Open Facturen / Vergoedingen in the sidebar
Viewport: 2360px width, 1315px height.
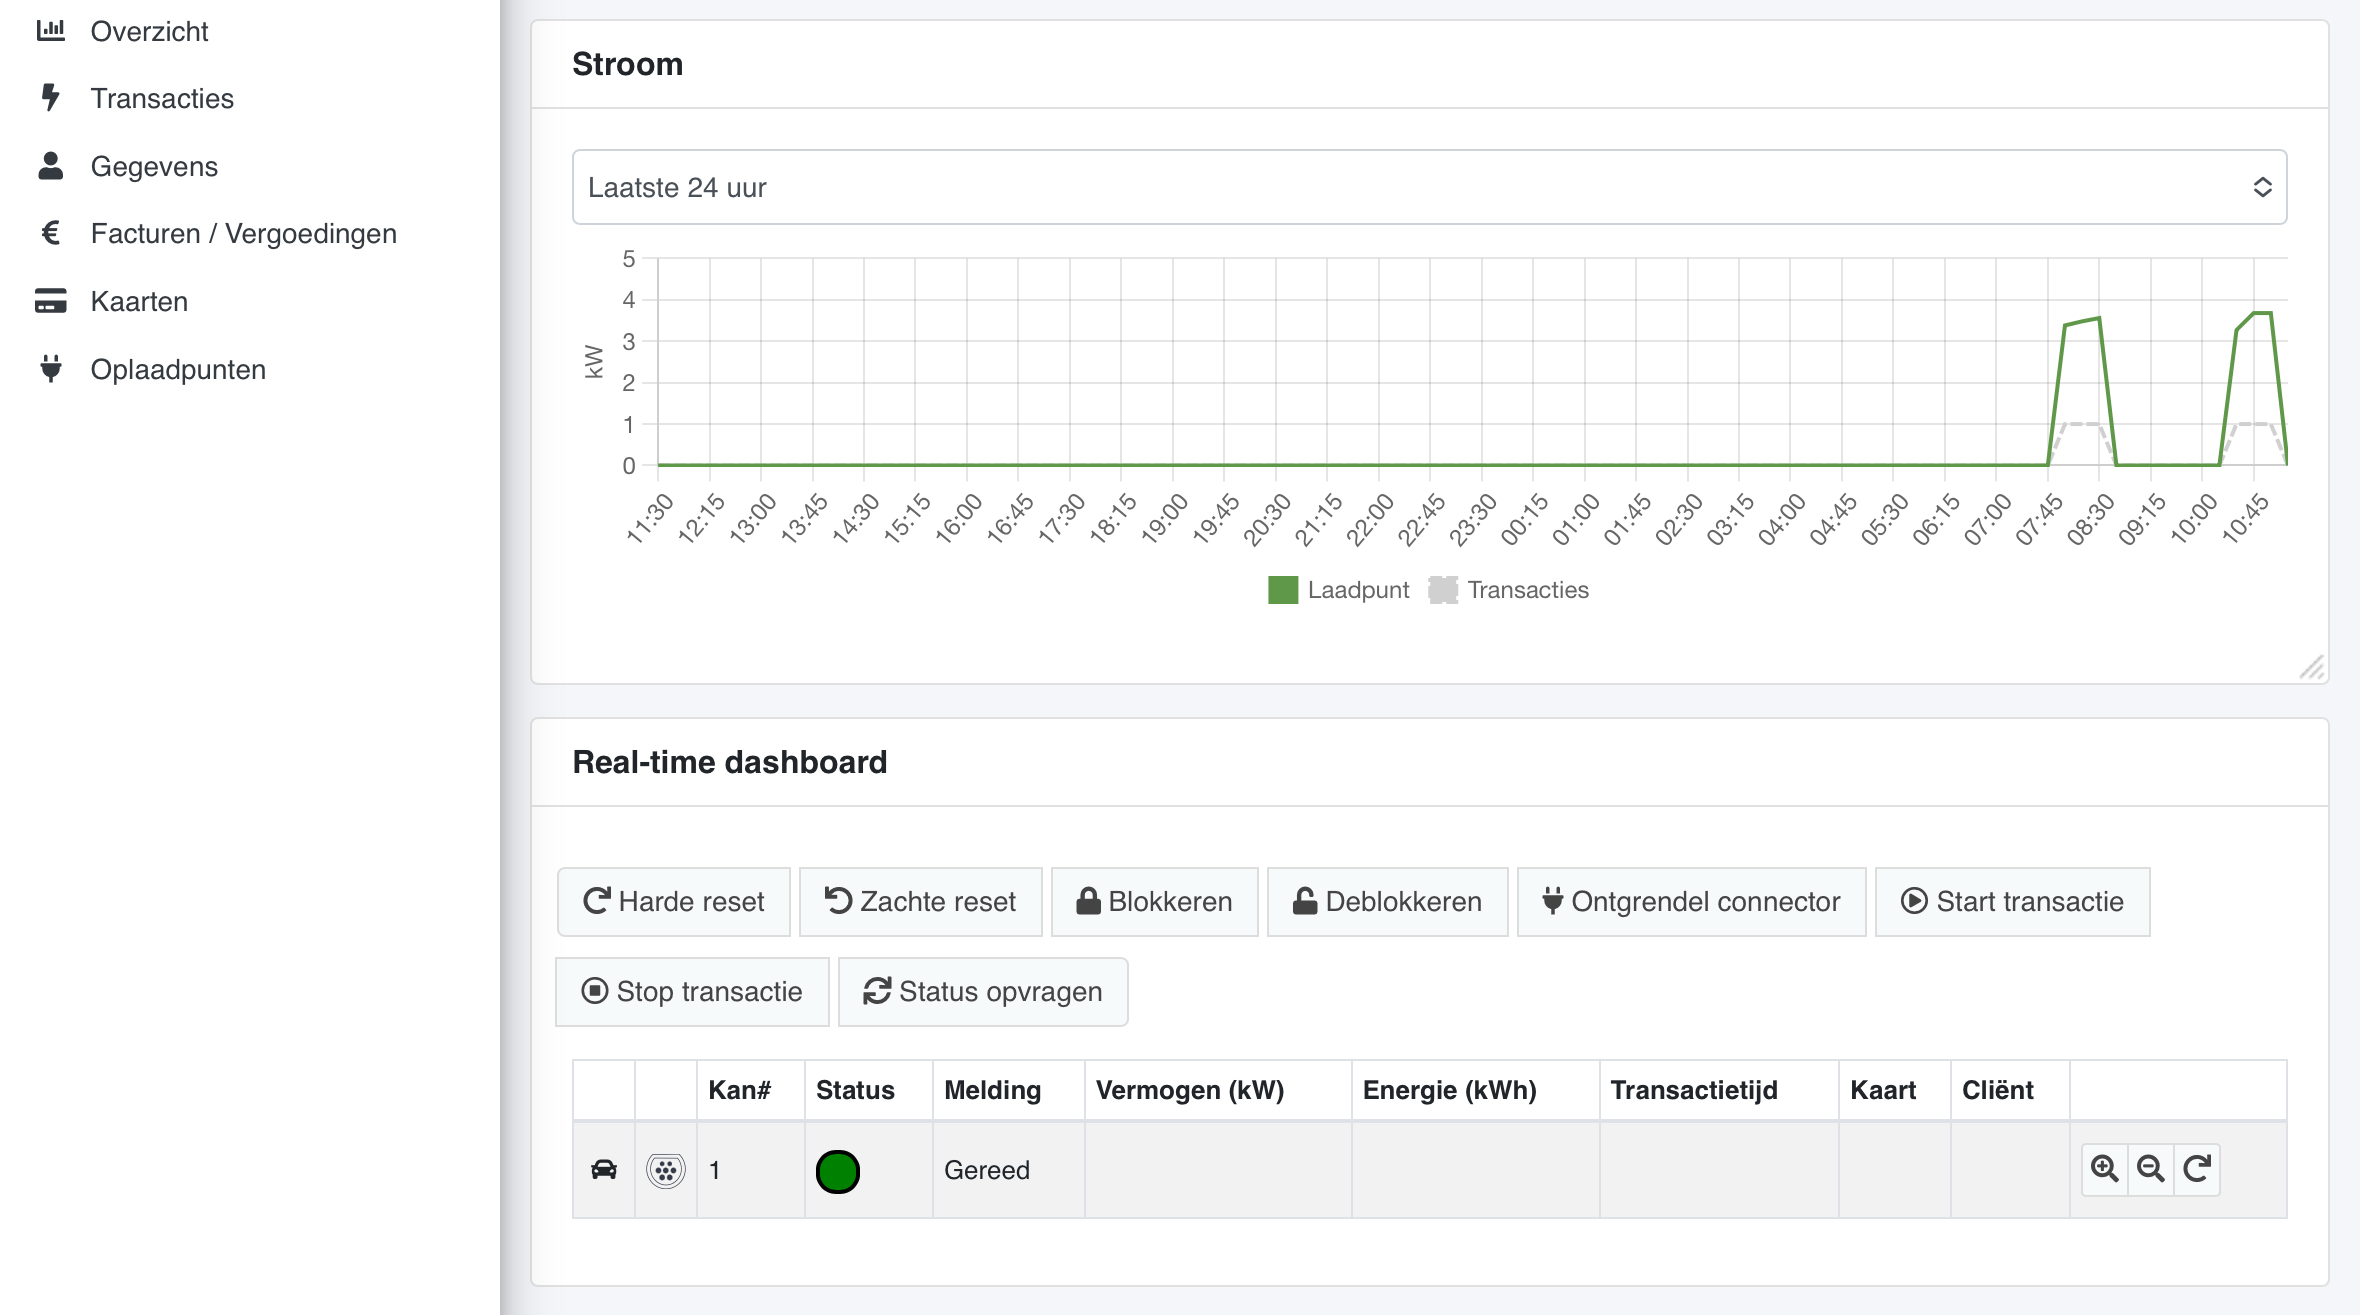pos(243,233)
